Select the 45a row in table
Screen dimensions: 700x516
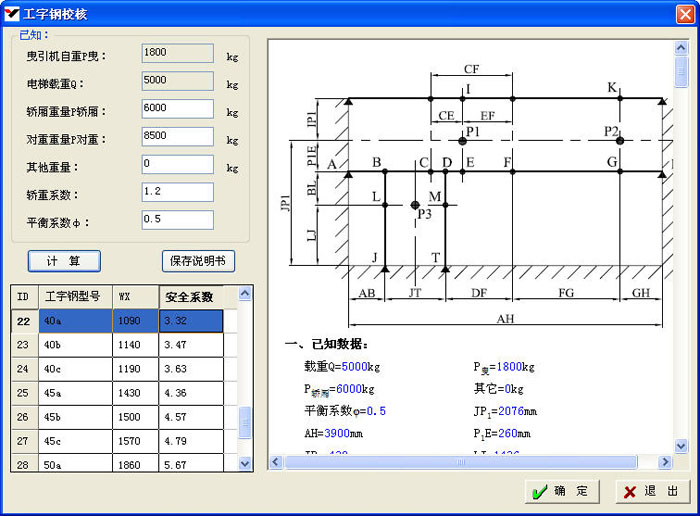tap(74, 393)
